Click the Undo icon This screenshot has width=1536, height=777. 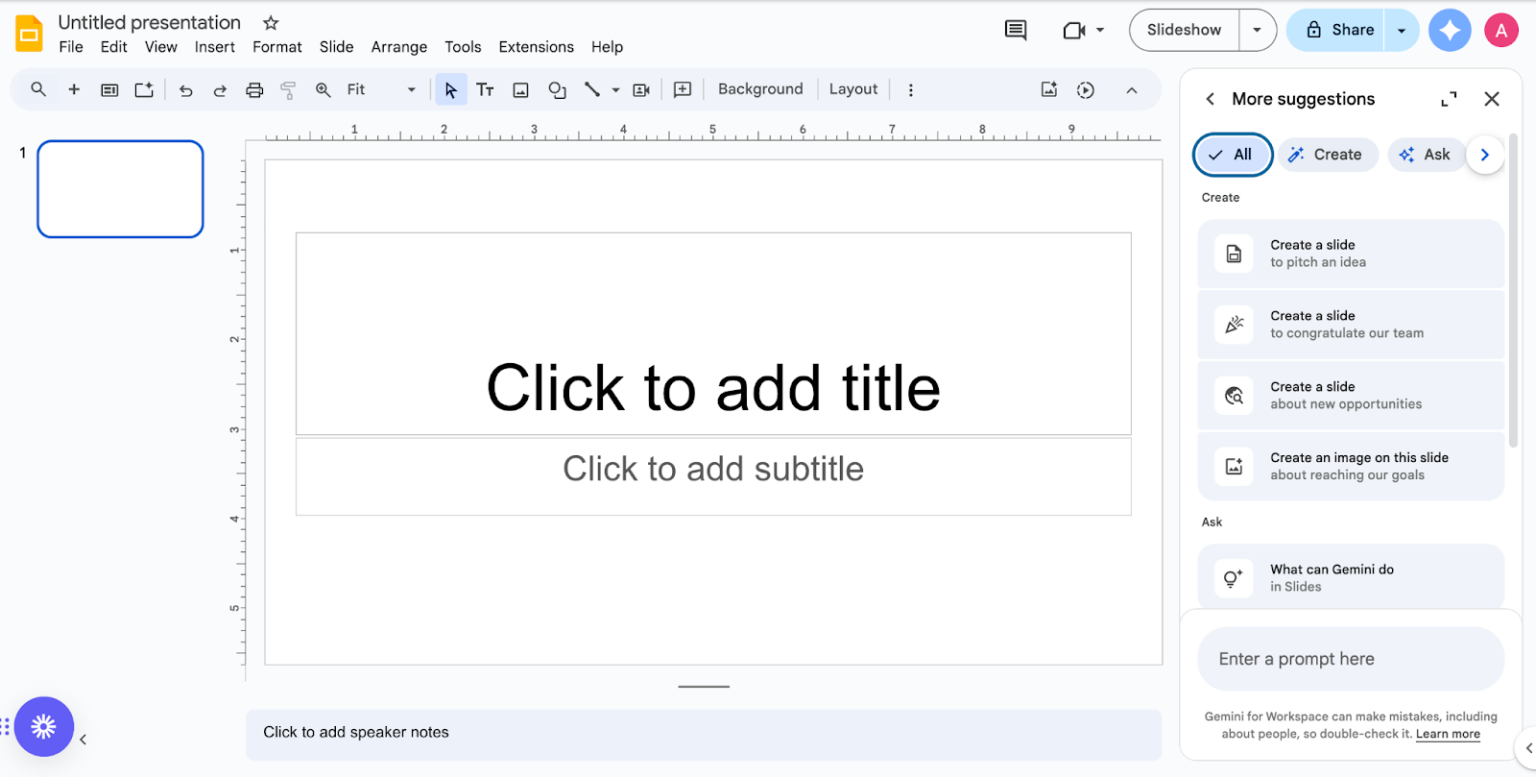tap(185, 89)
